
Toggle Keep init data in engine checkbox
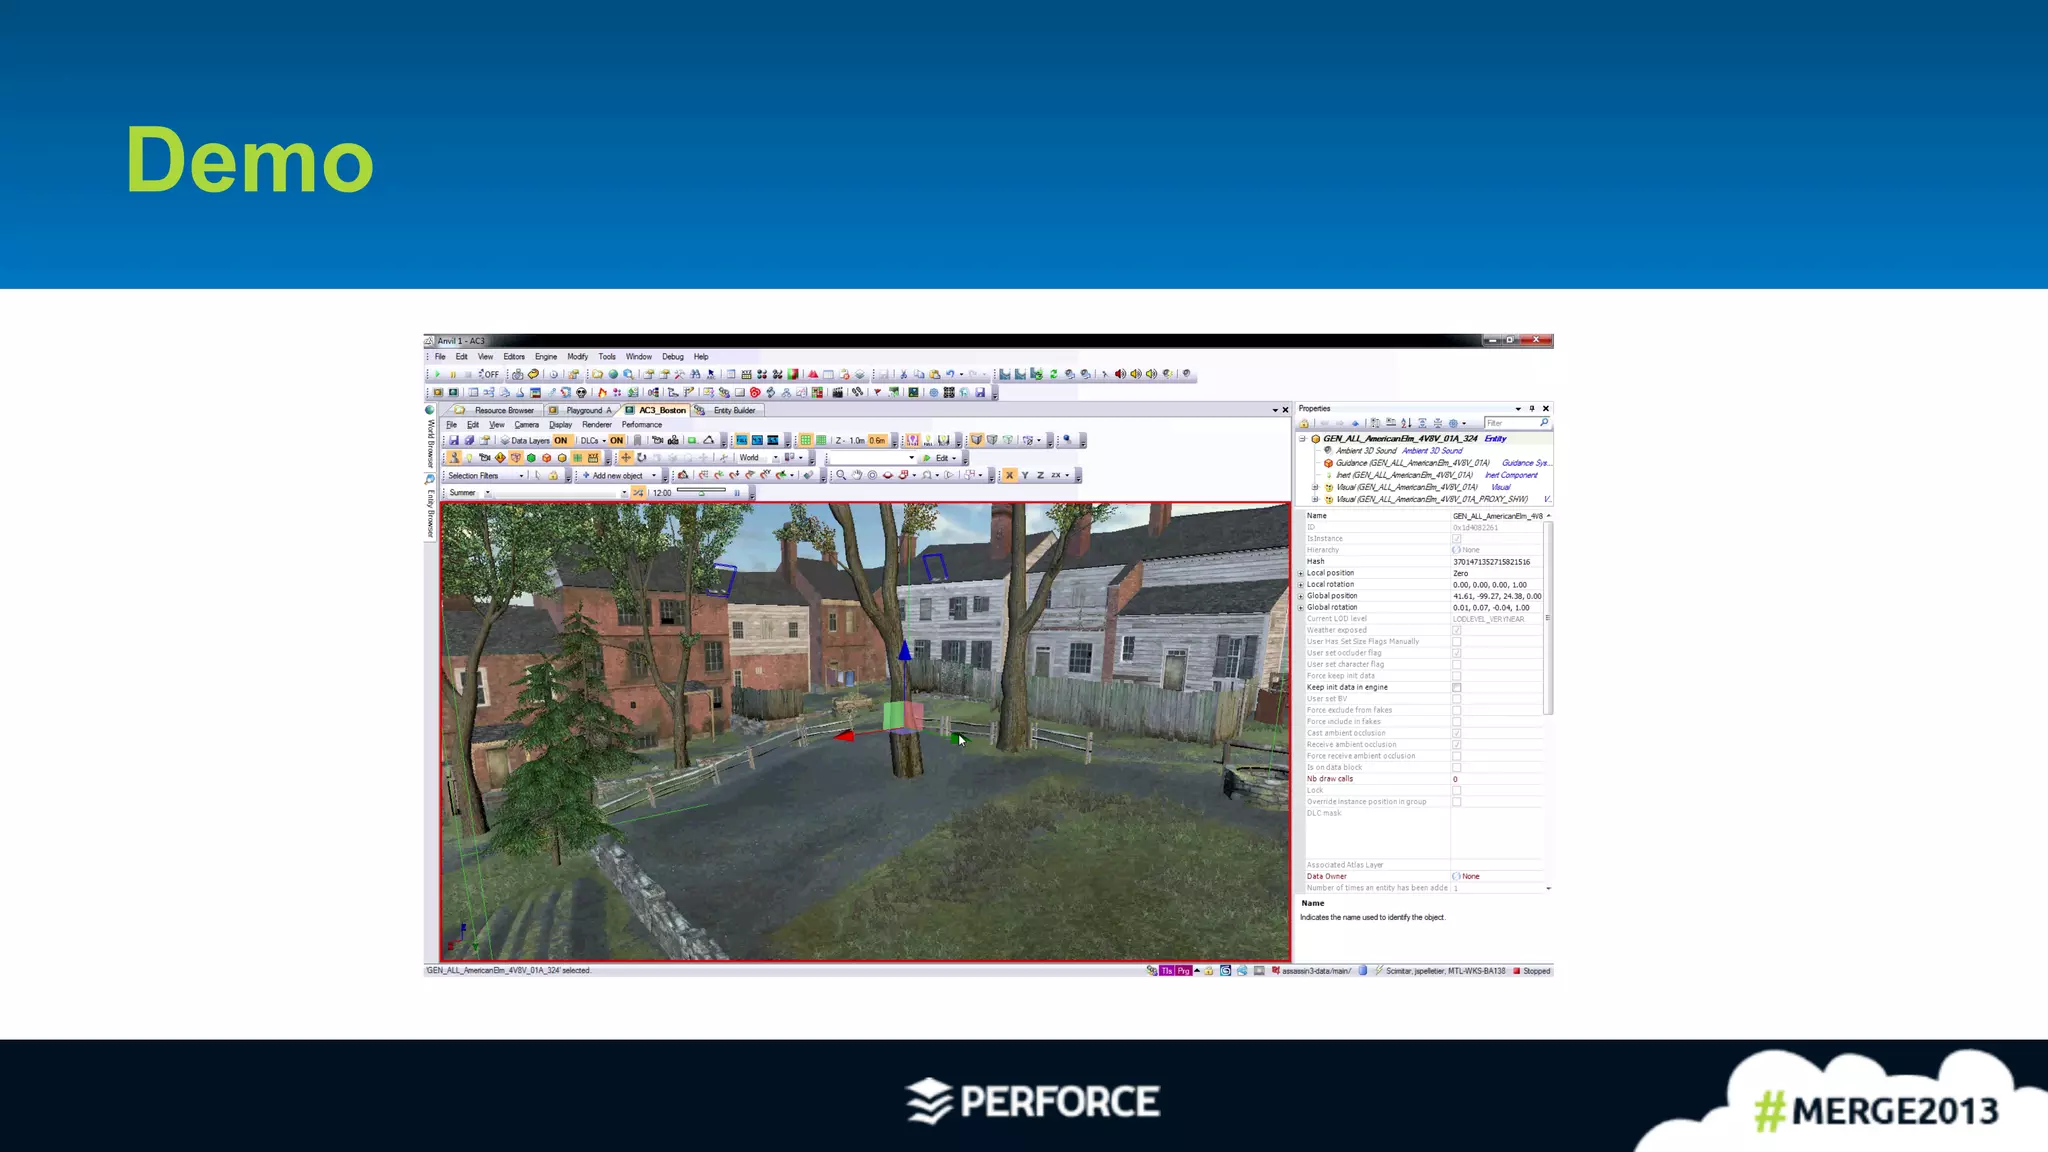coord(1456,687)
